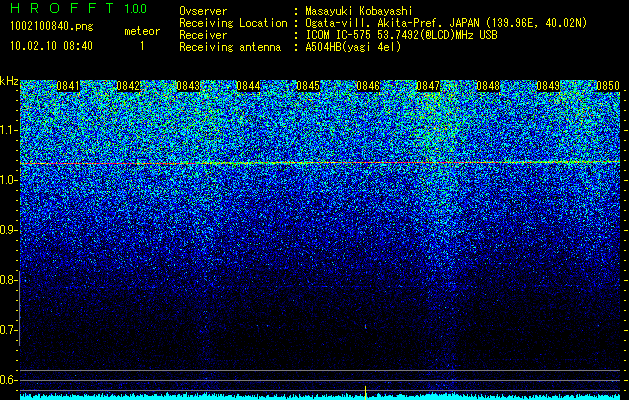Click the 0.7 kHz axis label
This screenshot has width=629, height=400.
coord(8,330)
